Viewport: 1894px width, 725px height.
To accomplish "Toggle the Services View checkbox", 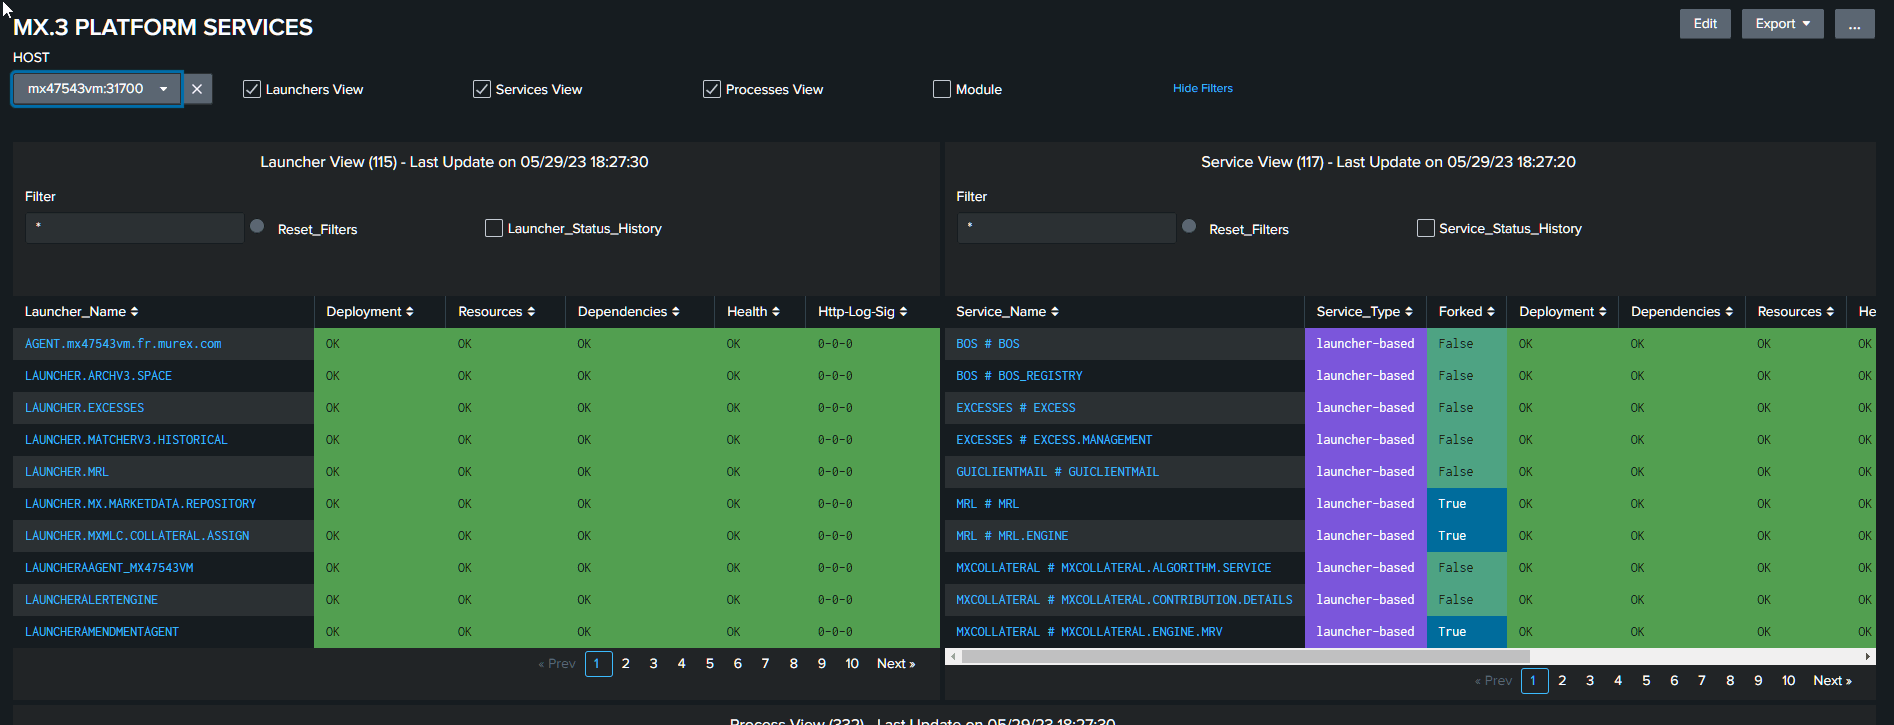I will tap(482, 89).
